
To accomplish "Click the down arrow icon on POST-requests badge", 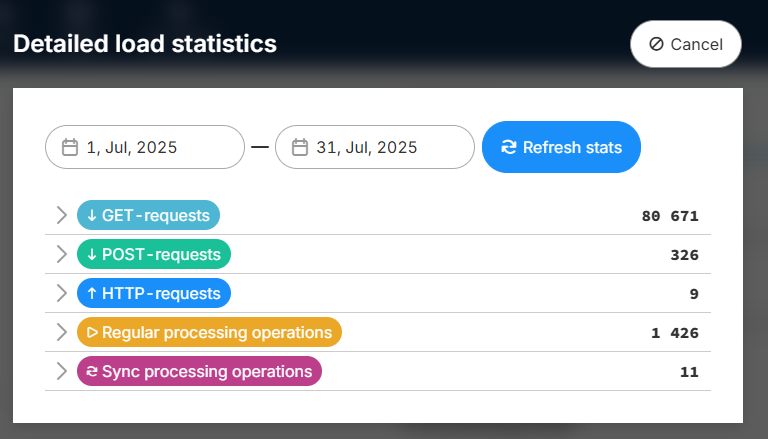I will click(x=92, y=254).
